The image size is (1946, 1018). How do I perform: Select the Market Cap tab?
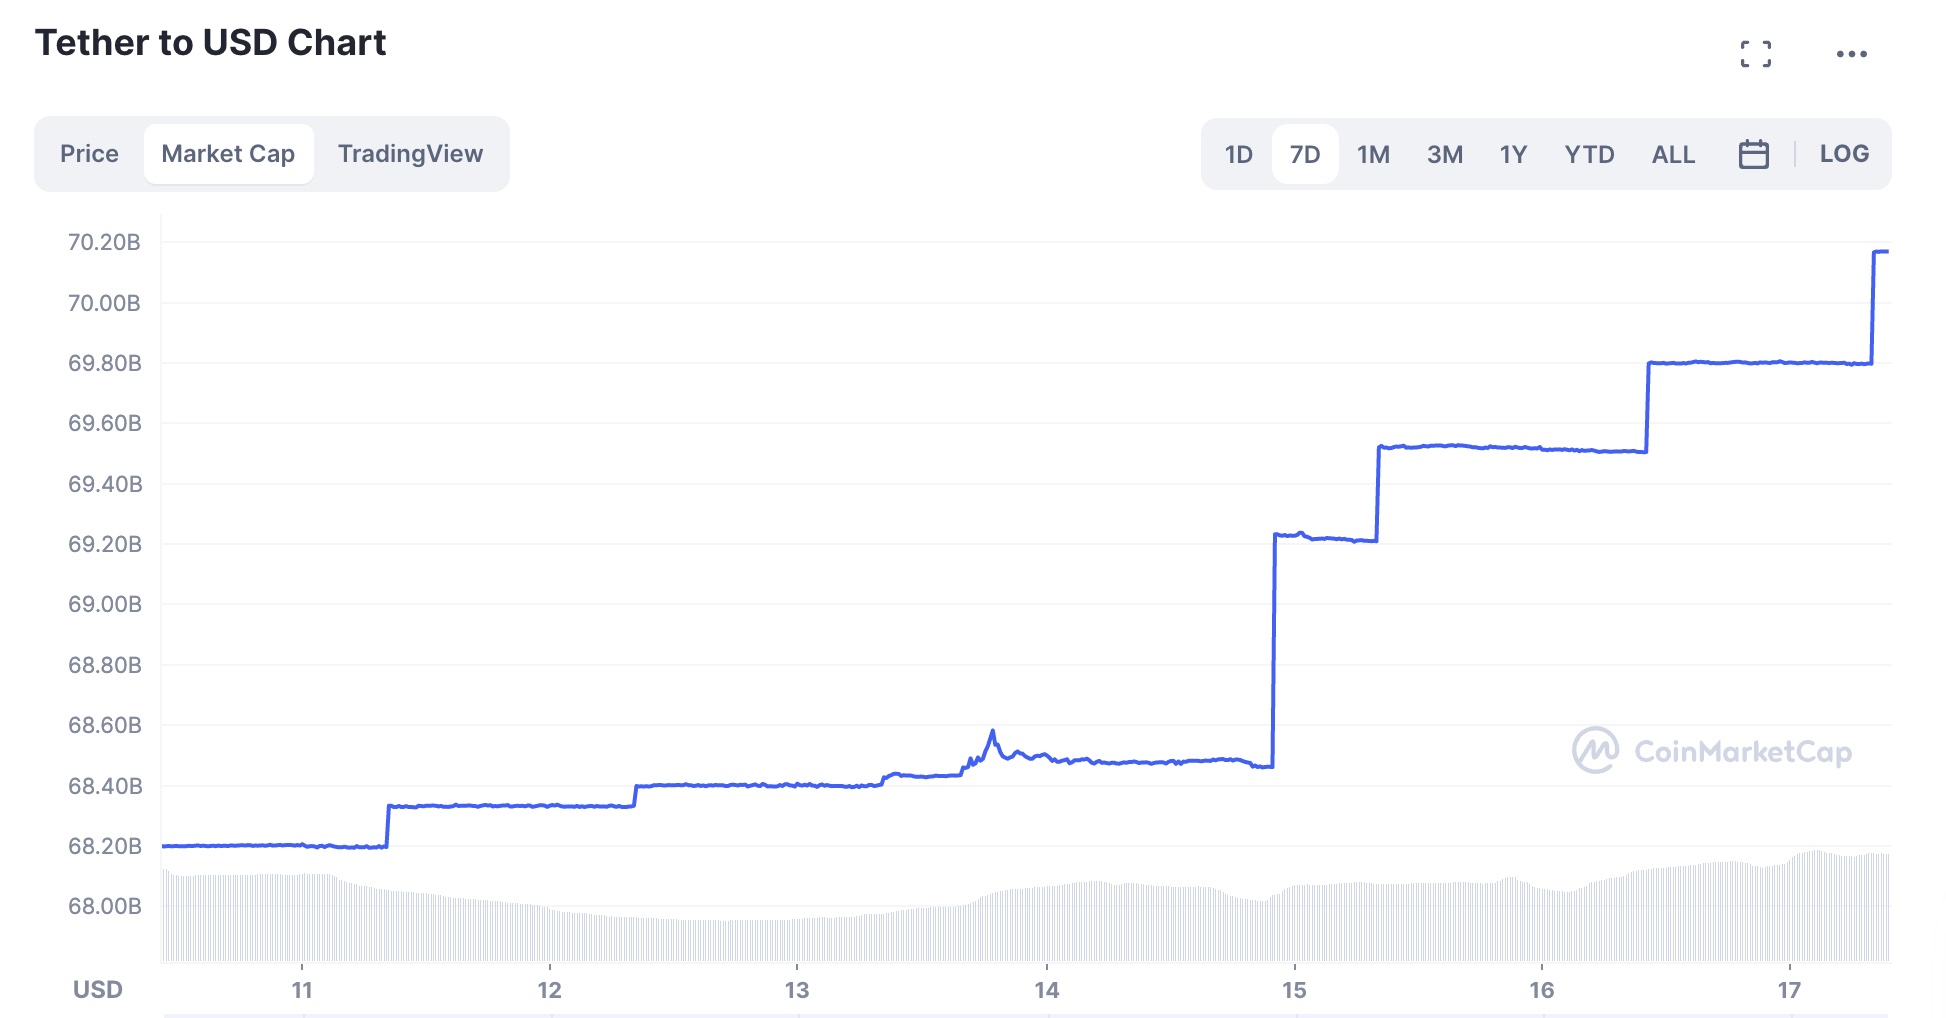tap(228, 154)
